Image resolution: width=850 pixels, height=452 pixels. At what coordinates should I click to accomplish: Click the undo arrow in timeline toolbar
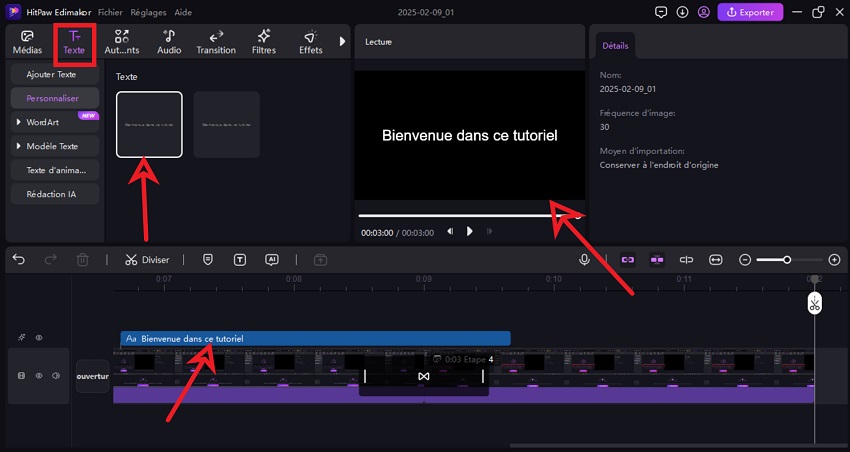point(19,259)
